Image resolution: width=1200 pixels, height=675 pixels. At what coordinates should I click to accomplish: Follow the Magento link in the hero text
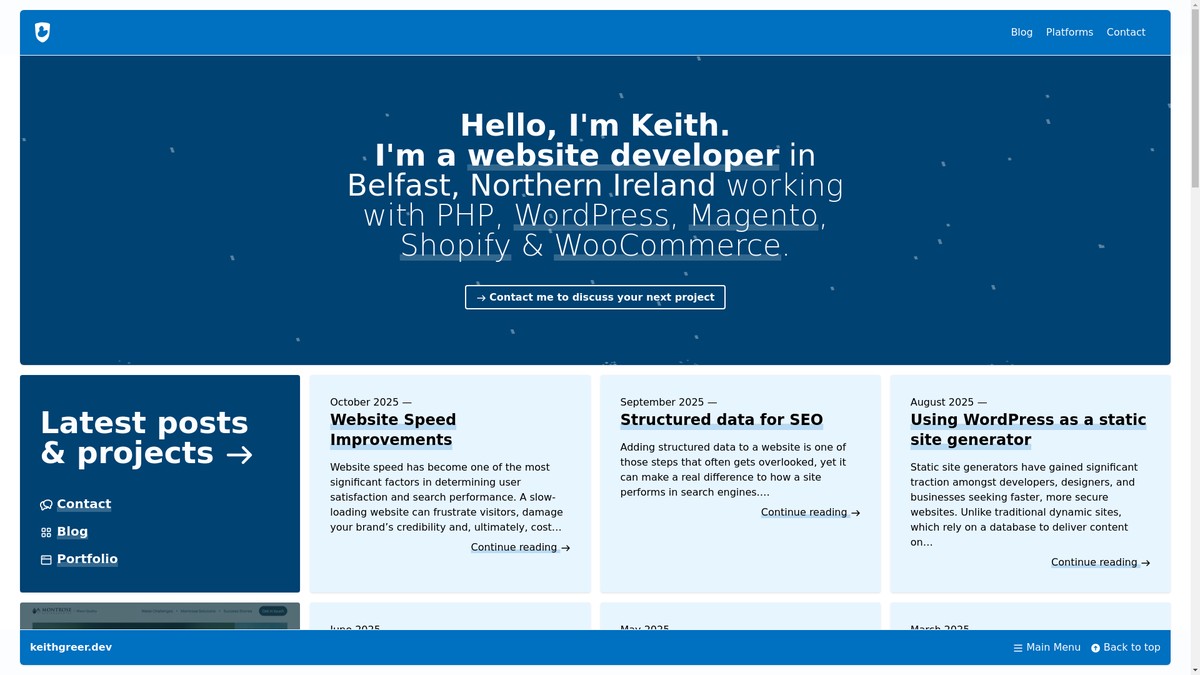(754, 216)
